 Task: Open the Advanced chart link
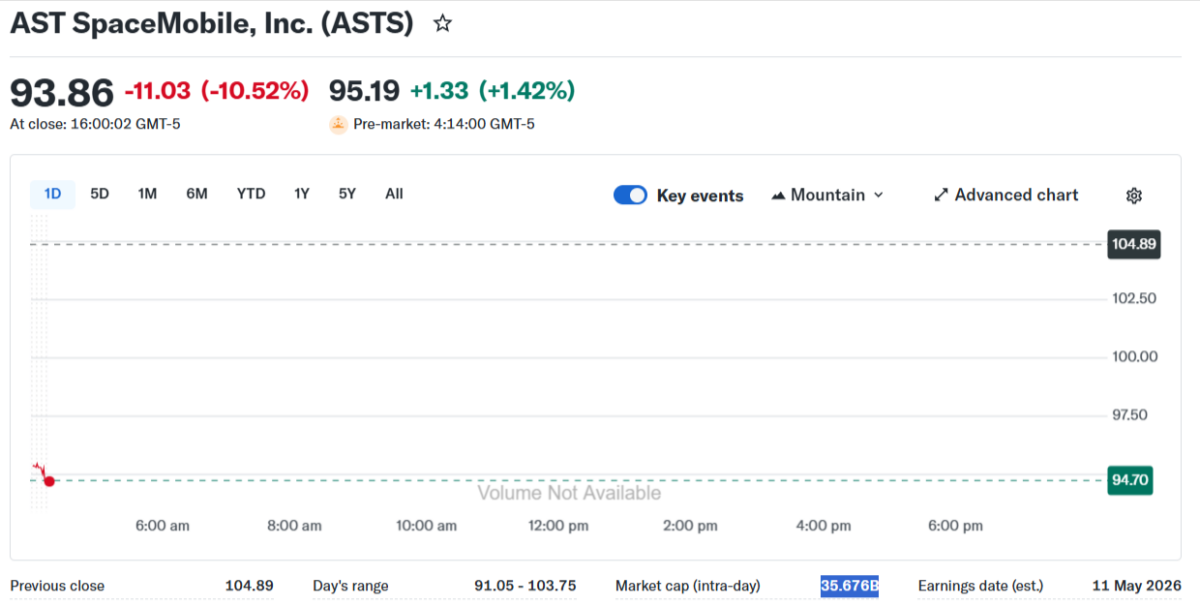1016,195
